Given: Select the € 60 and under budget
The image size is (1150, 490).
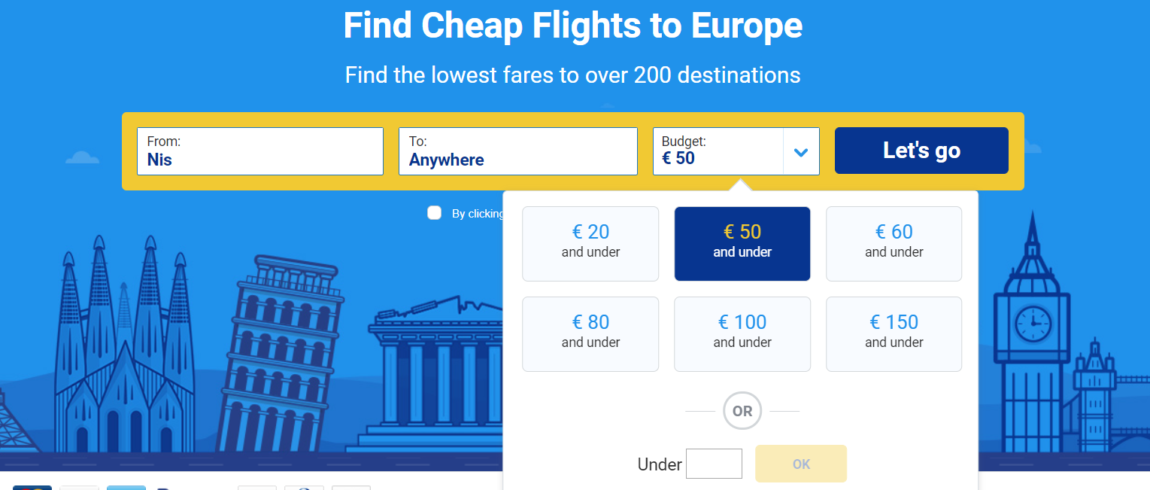Looking at the screenshot, I should [894, 244].
